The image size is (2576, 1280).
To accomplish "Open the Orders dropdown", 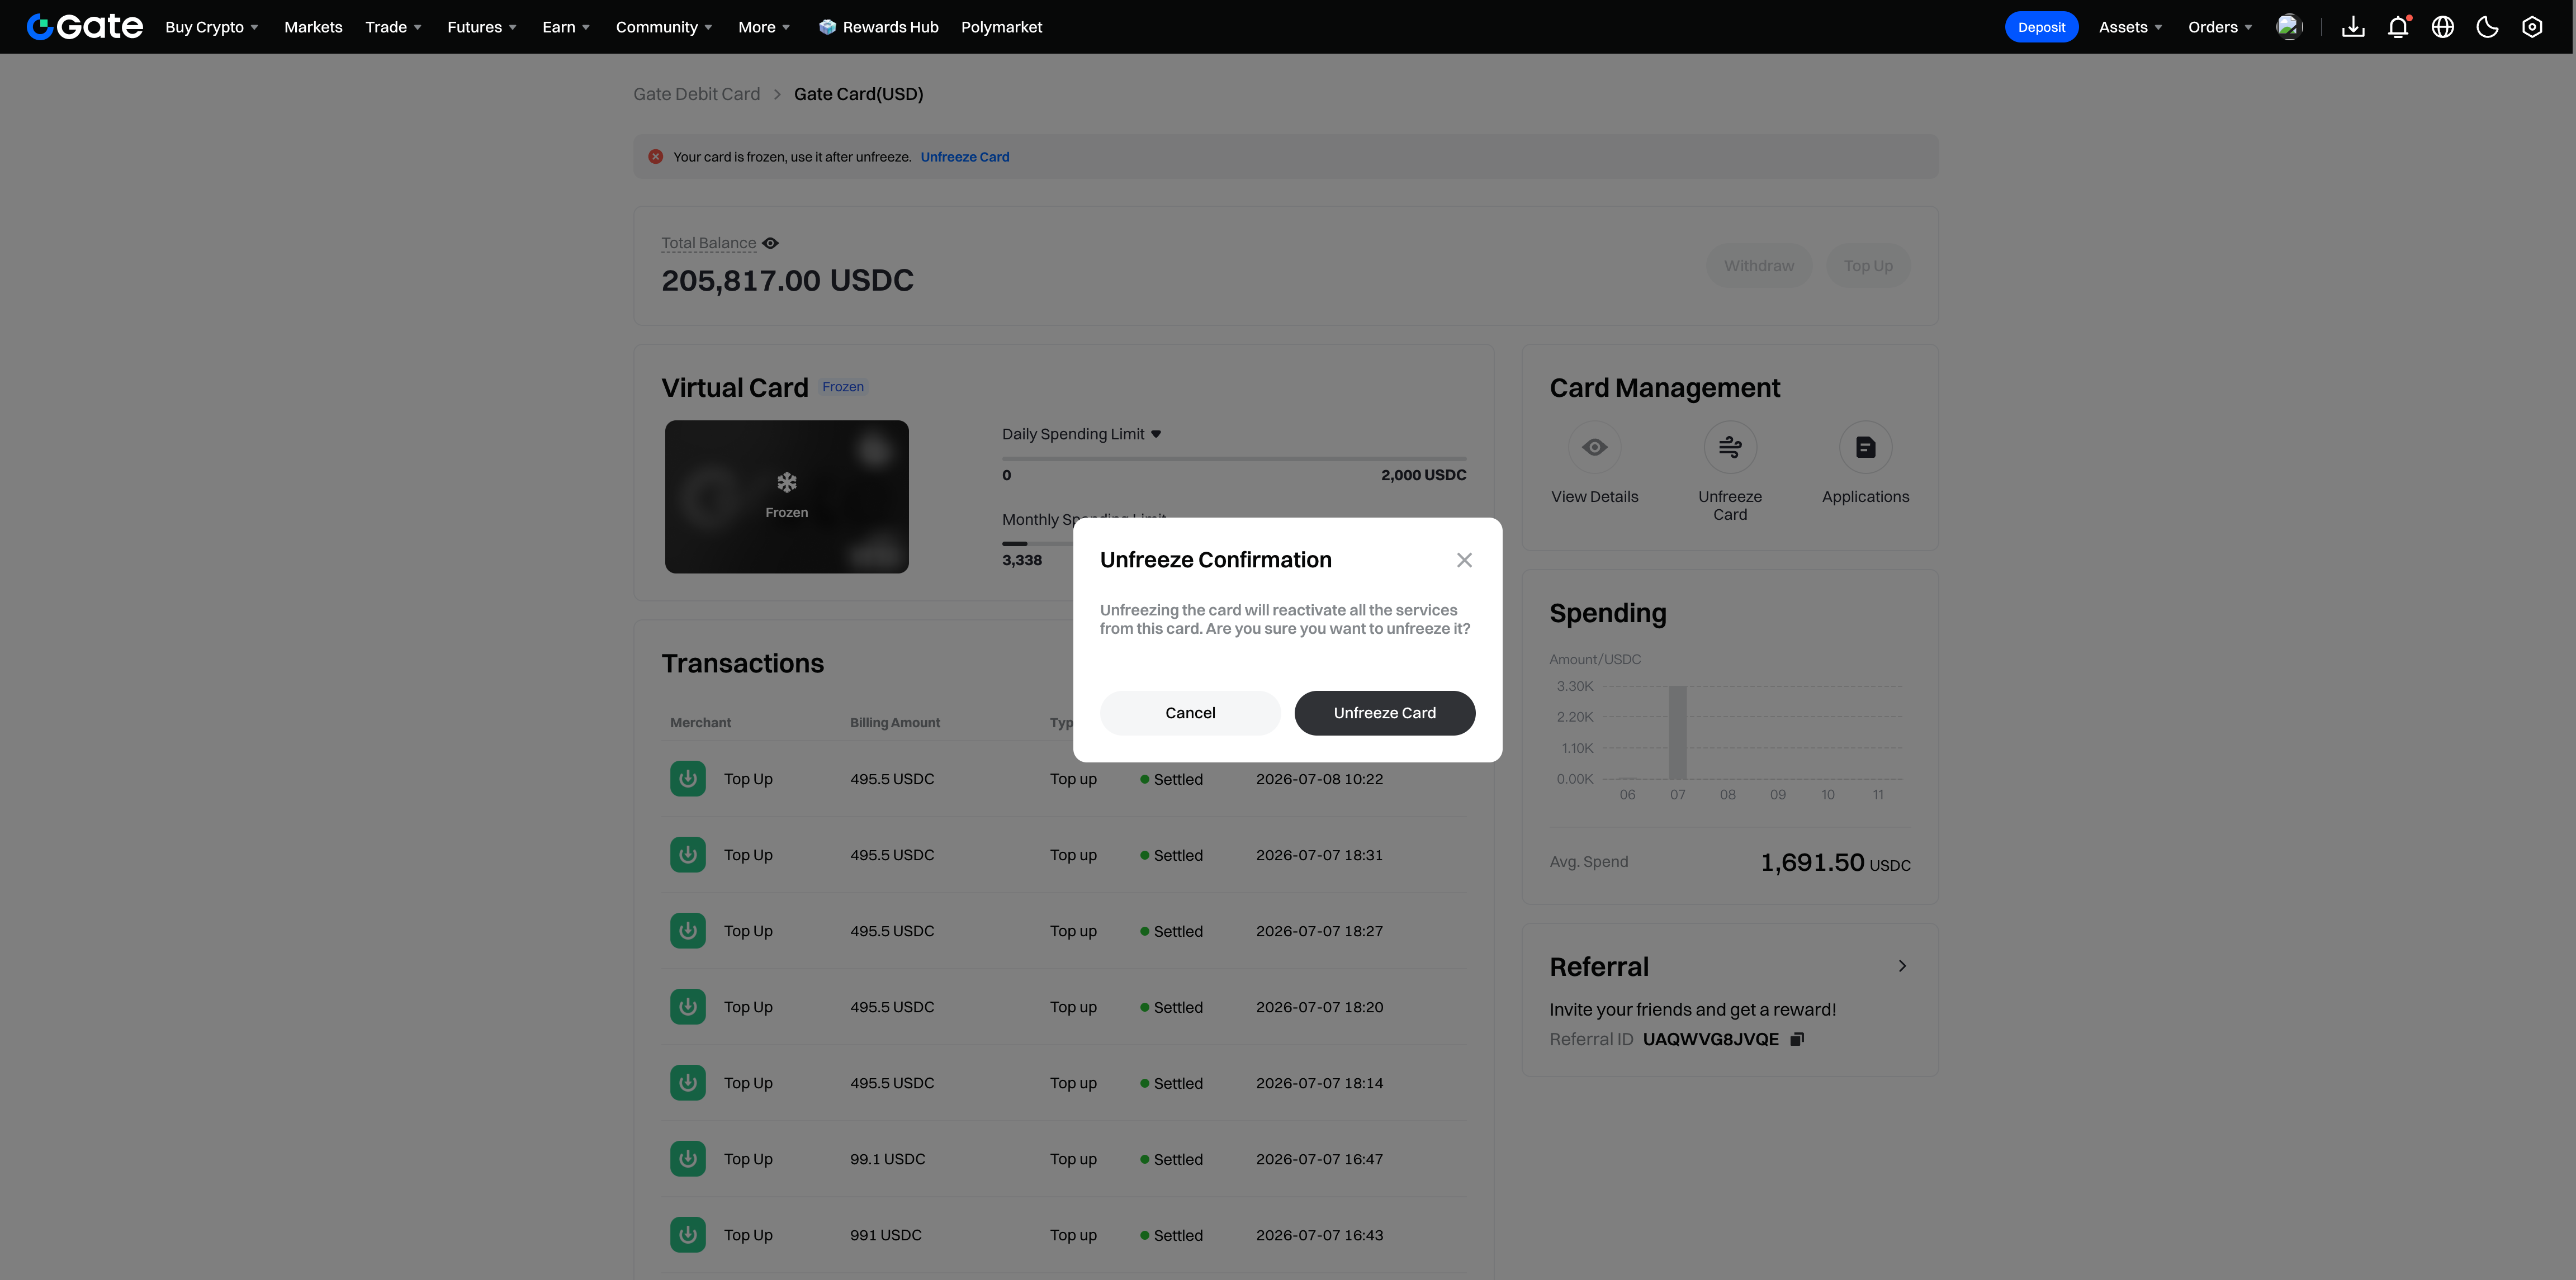I will click(x=2220, y=27).
